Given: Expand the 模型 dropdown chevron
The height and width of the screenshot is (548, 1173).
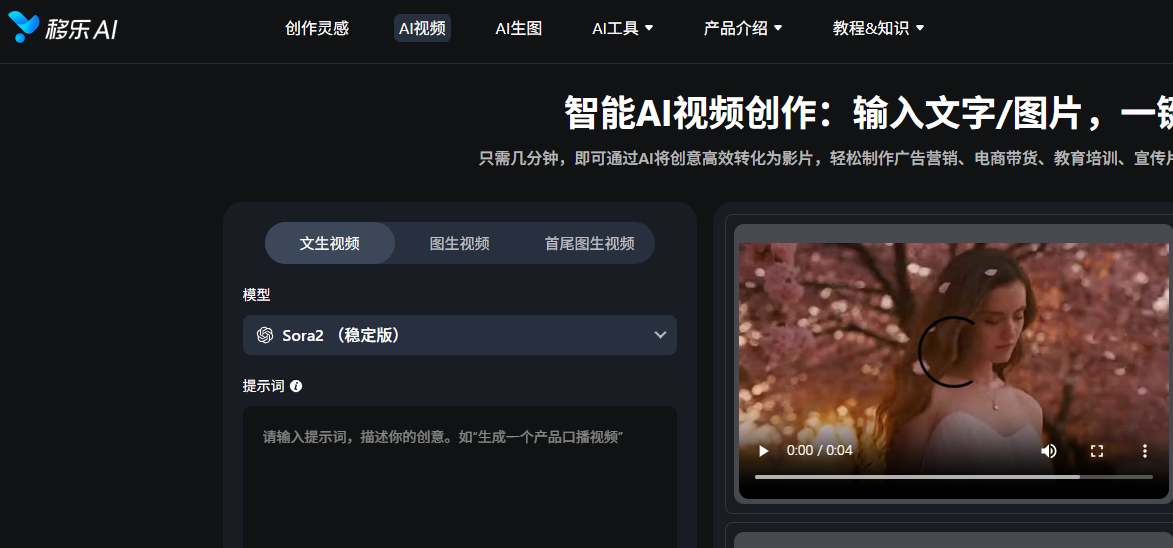Looking at the screenshot, I should [660, 335].
